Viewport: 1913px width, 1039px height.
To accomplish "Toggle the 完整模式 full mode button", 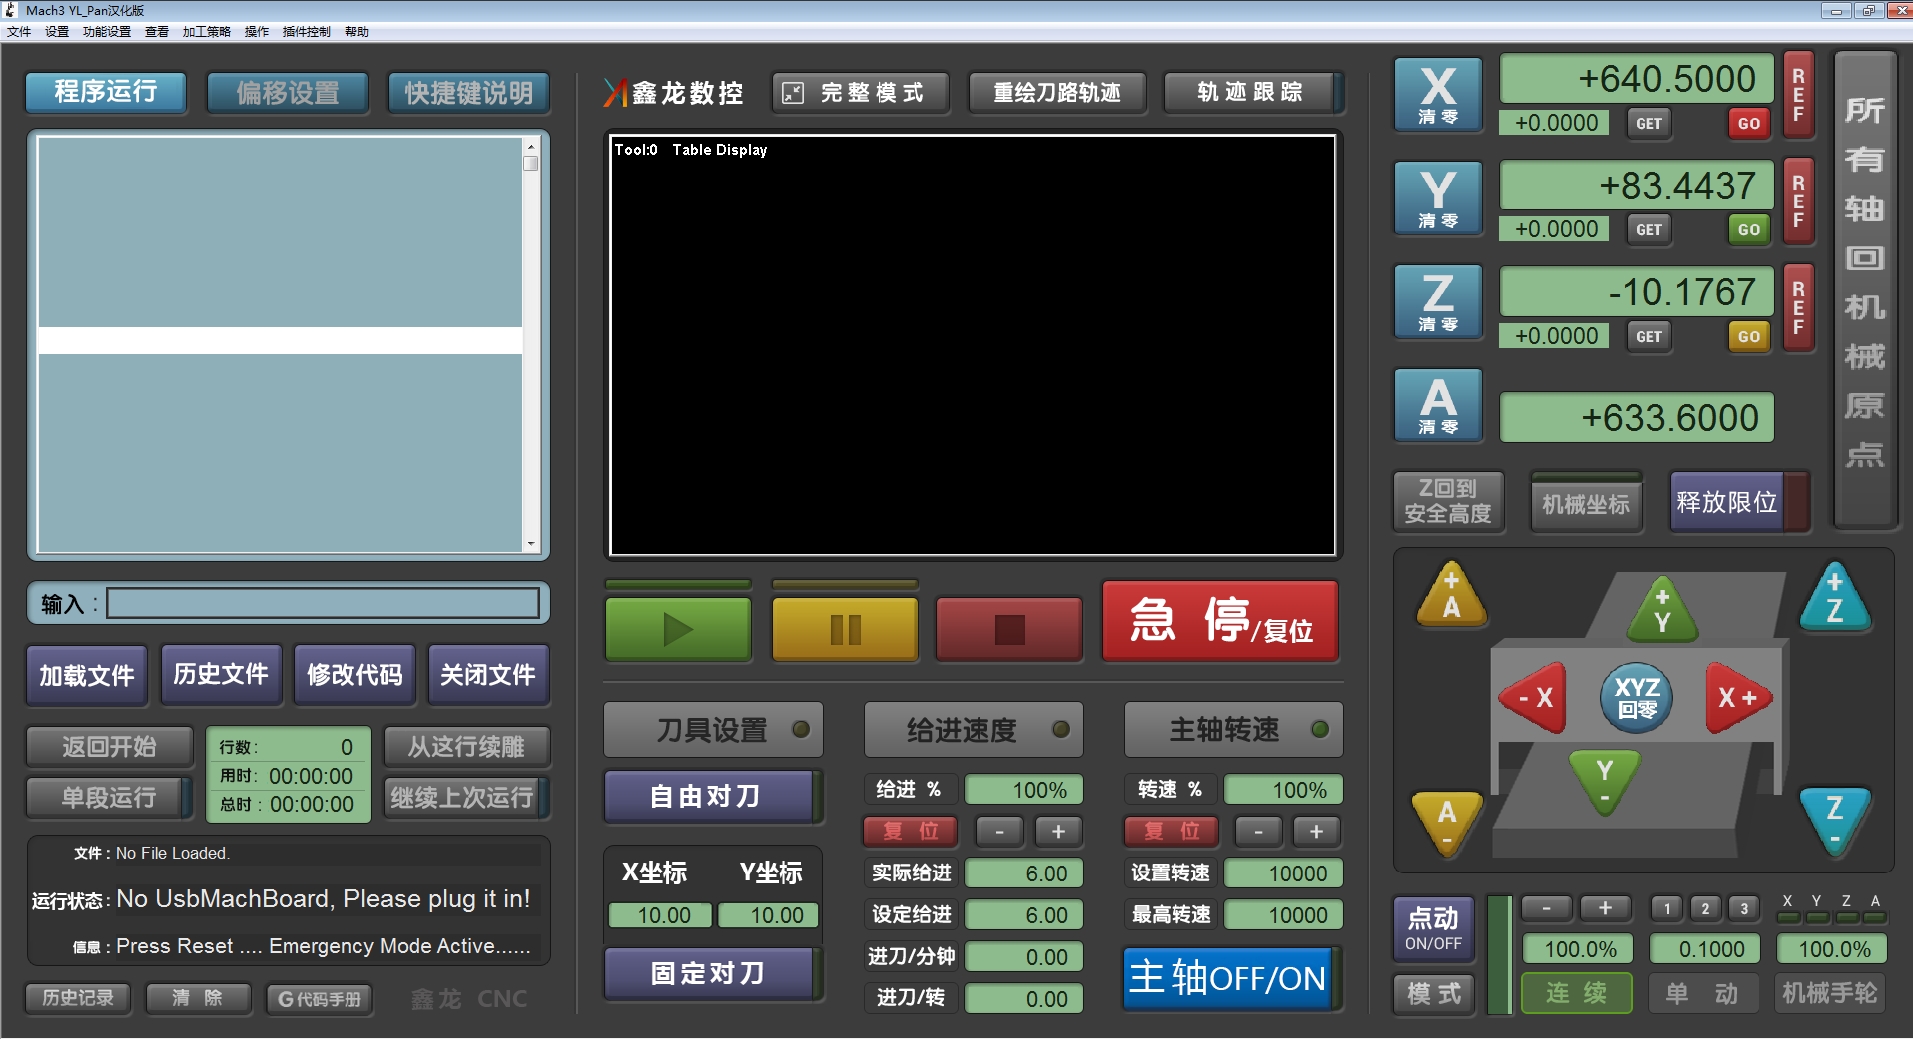I will pyautogui.click(x=859, y=93).
